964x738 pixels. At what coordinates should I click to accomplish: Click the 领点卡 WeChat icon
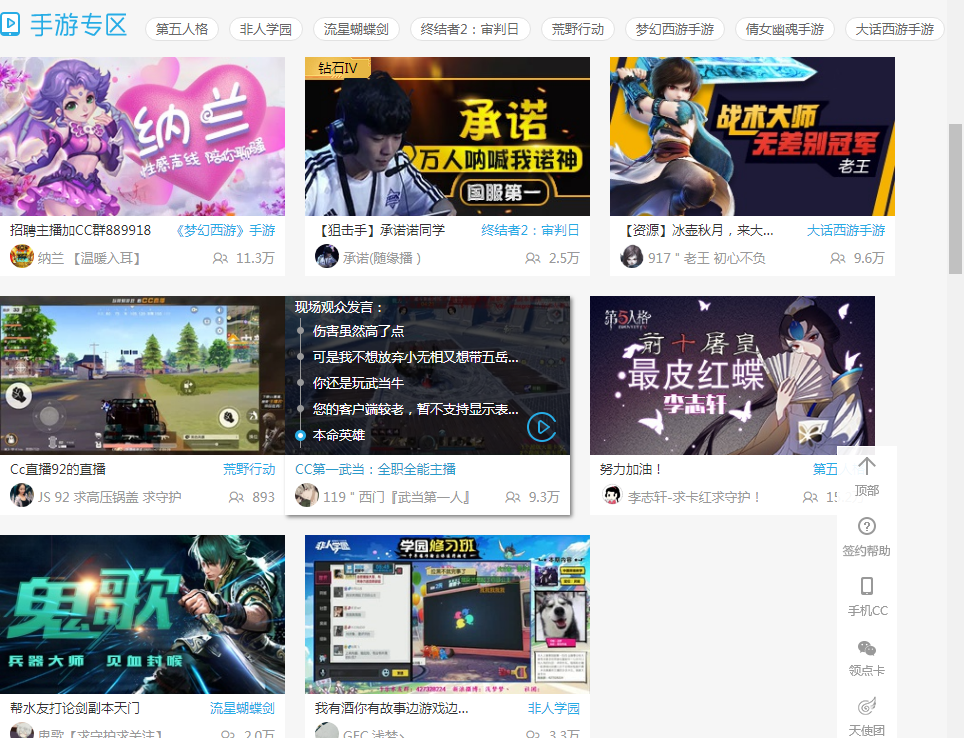pyautogui.click(x=867, y=648)
